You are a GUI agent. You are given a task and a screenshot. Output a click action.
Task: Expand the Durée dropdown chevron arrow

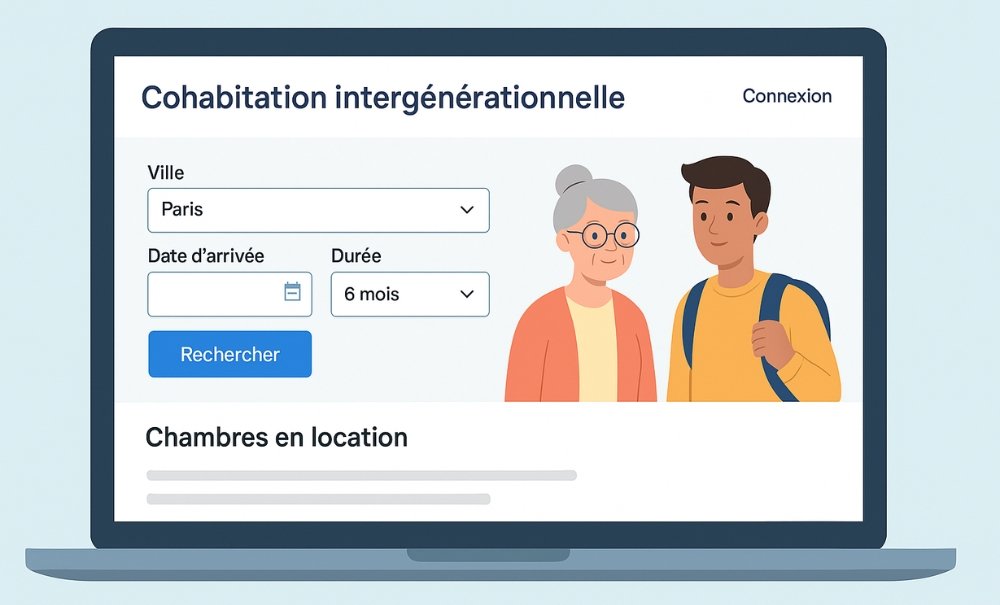click(x=466, y=294)
